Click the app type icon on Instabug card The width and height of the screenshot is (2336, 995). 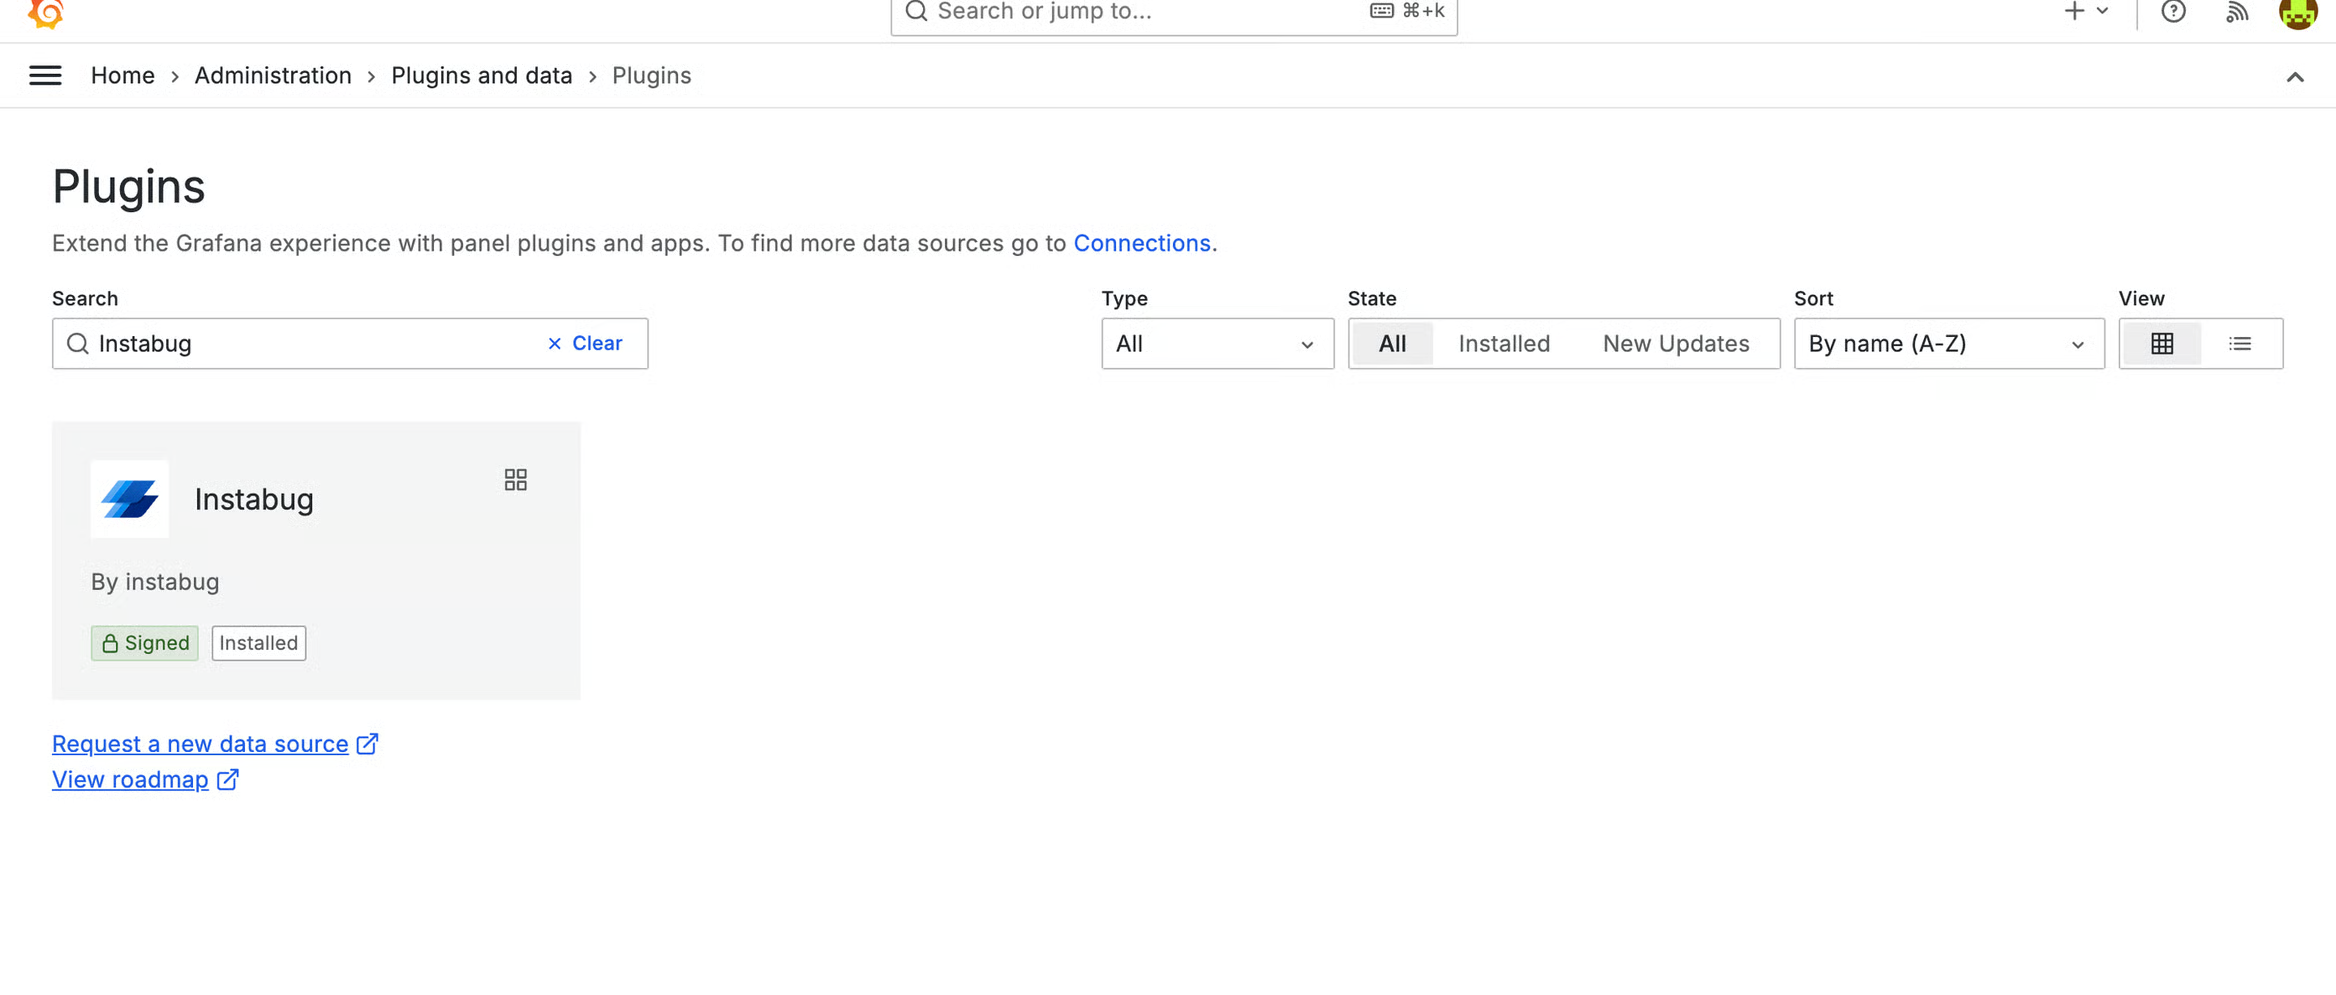pyautogui.click(x=515, y=480)
